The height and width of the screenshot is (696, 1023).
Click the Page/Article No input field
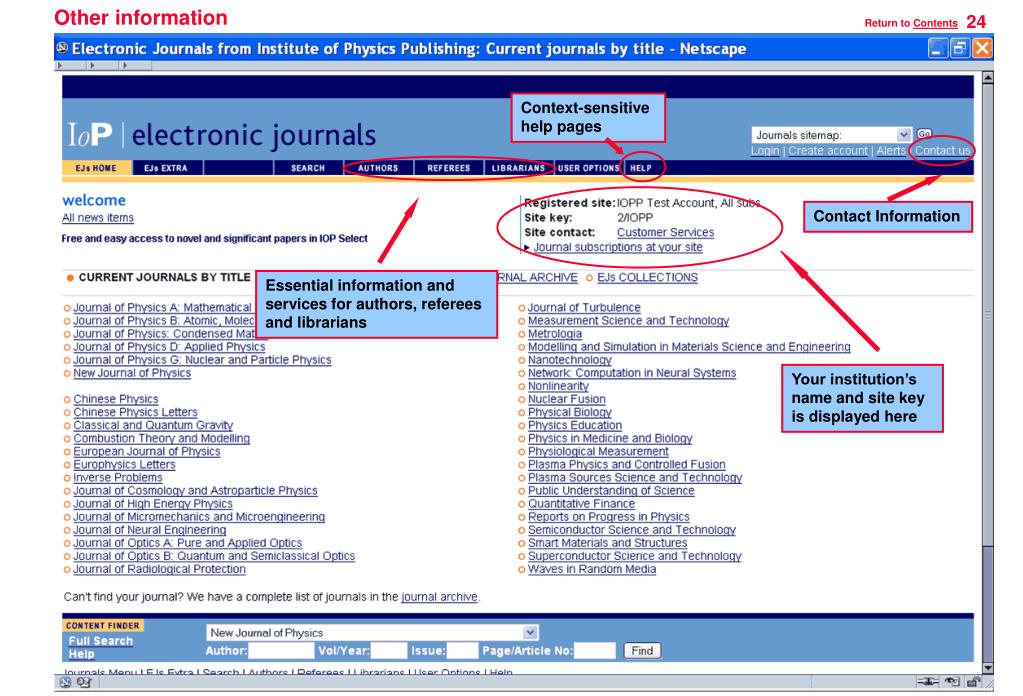click(594, 650)
